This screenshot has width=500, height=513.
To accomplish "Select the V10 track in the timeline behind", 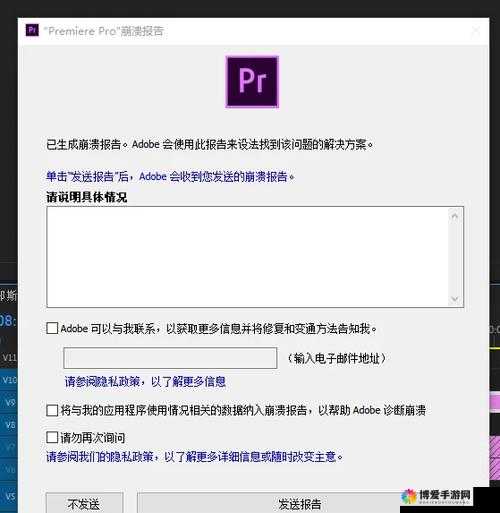I will pyautogui.click(x=9, y=380).
